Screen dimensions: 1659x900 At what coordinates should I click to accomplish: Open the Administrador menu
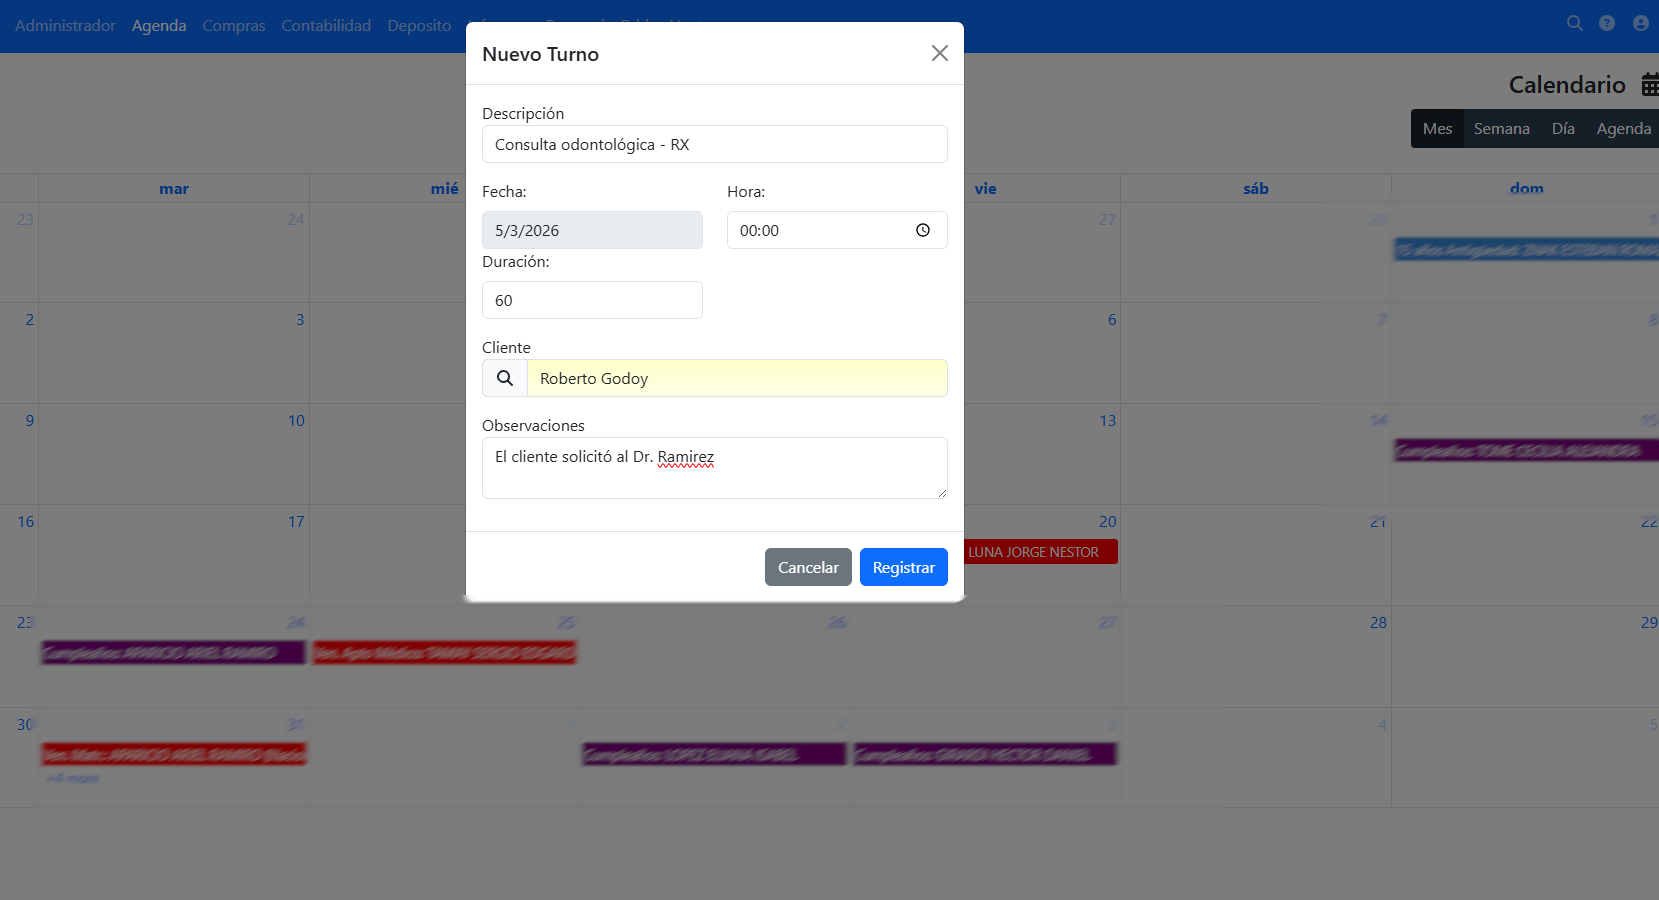click(65, 25)
